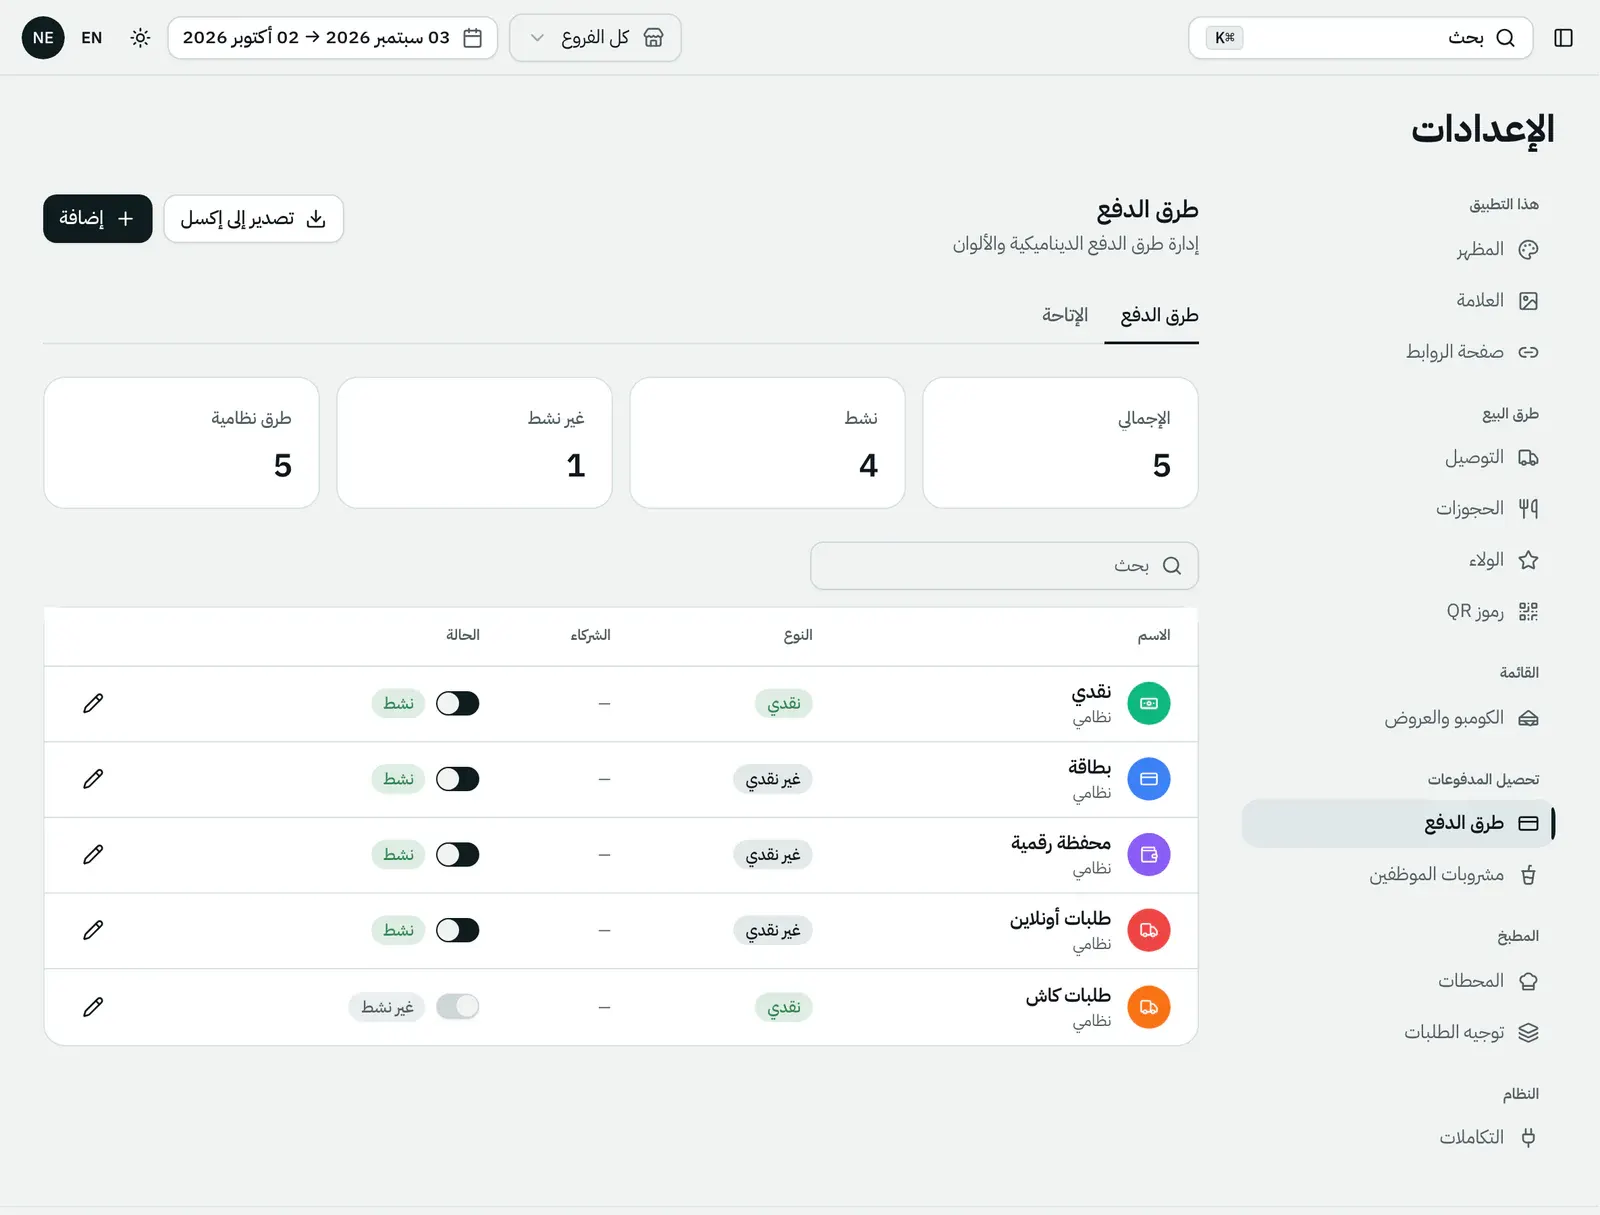Click purple wallet icon for محفظة رقمية
This screenshot has width=1600, height=1215.
[1149, 855]
